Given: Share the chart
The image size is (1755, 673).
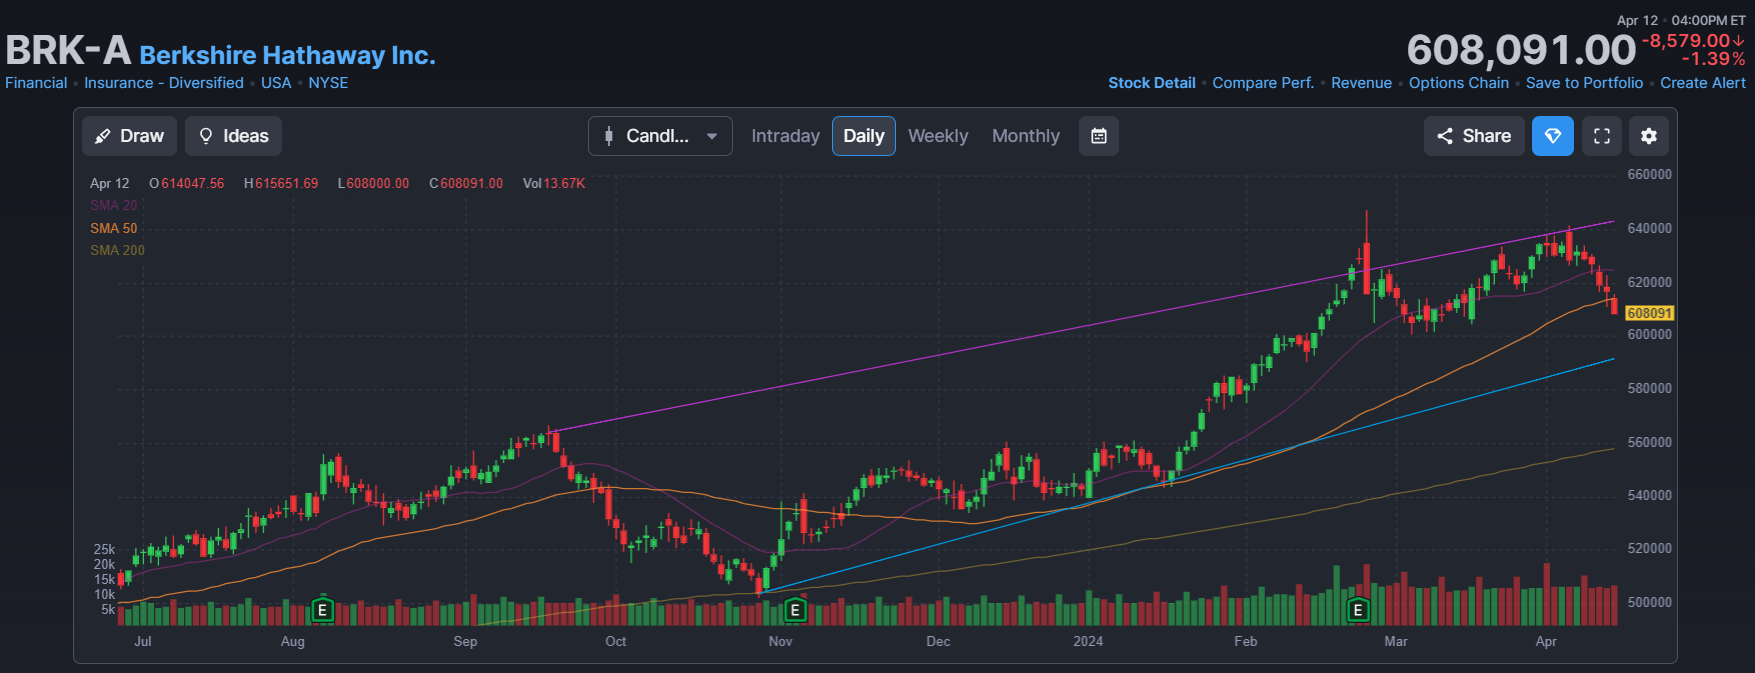Looking at the screenshot, I should [x=1474, y=136].
